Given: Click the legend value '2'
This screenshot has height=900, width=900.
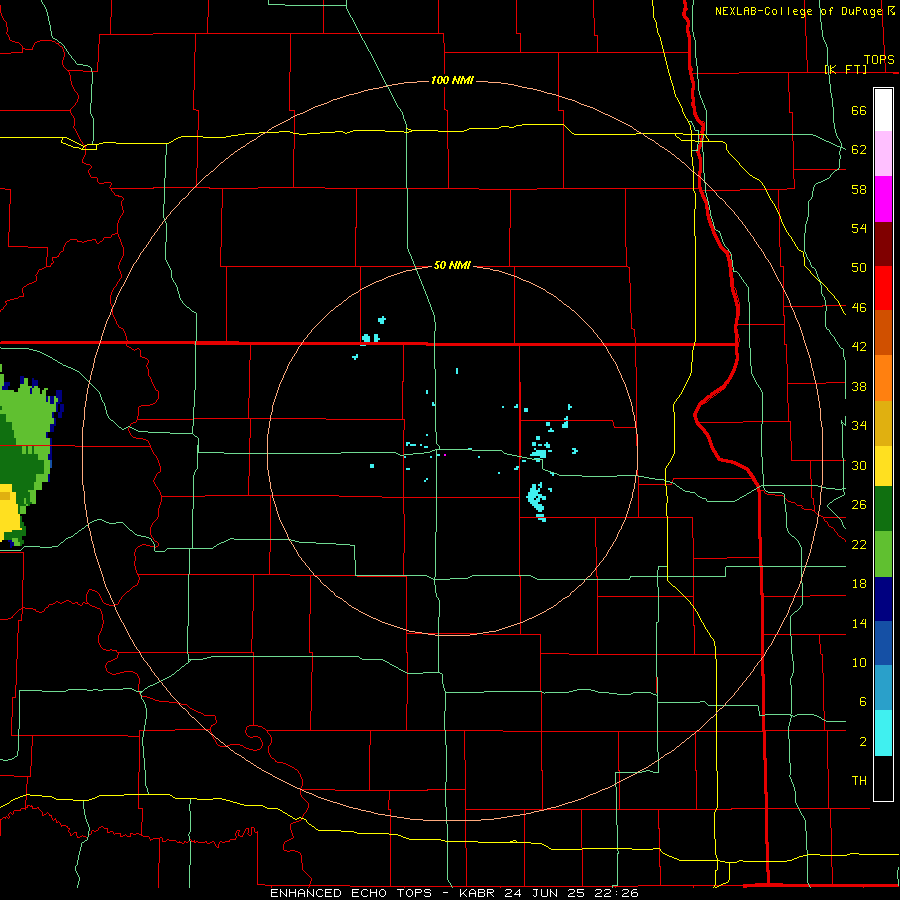Looking at the screenshot, I should coord(862,742).
